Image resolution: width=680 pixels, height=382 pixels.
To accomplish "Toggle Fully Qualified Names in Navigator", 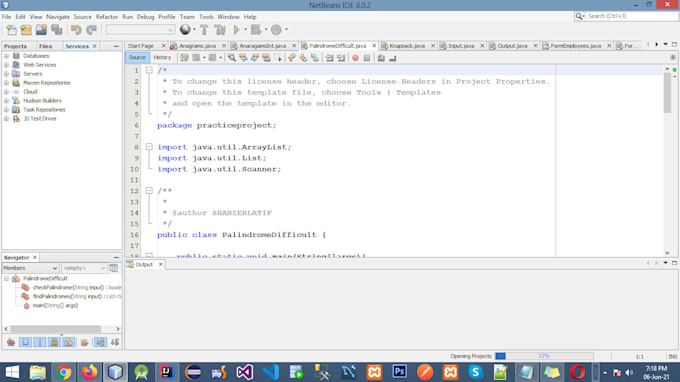I will coord(85,343).
